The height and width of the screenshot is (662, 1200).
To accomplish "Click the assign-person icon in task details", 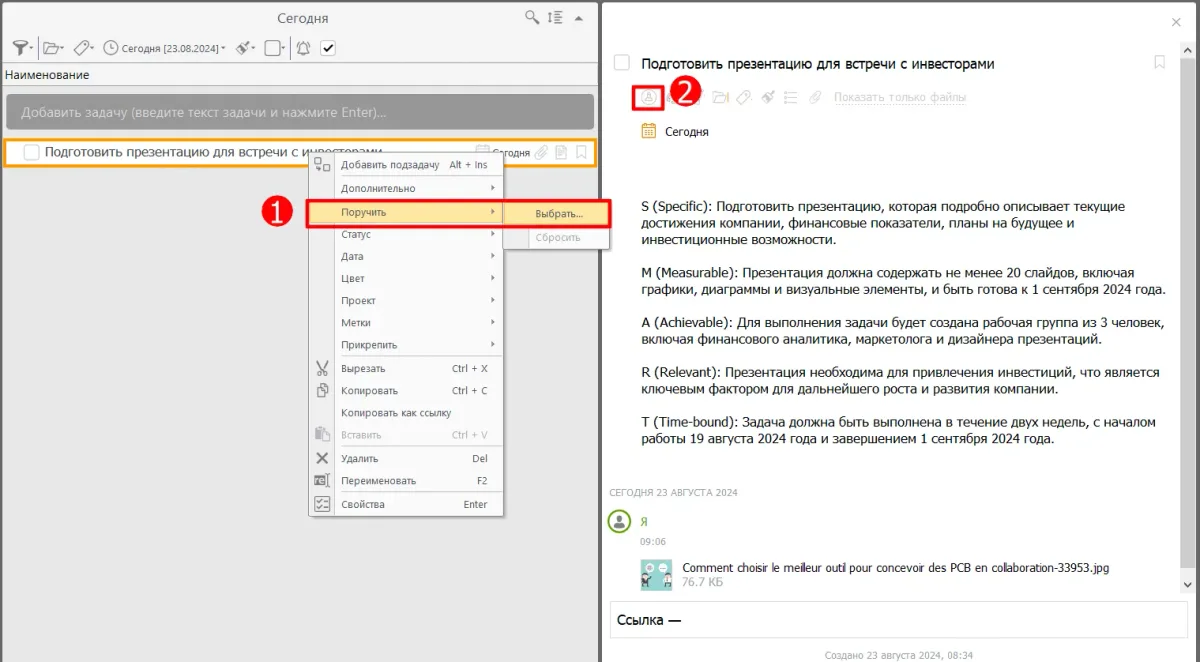I will (648, 97).
